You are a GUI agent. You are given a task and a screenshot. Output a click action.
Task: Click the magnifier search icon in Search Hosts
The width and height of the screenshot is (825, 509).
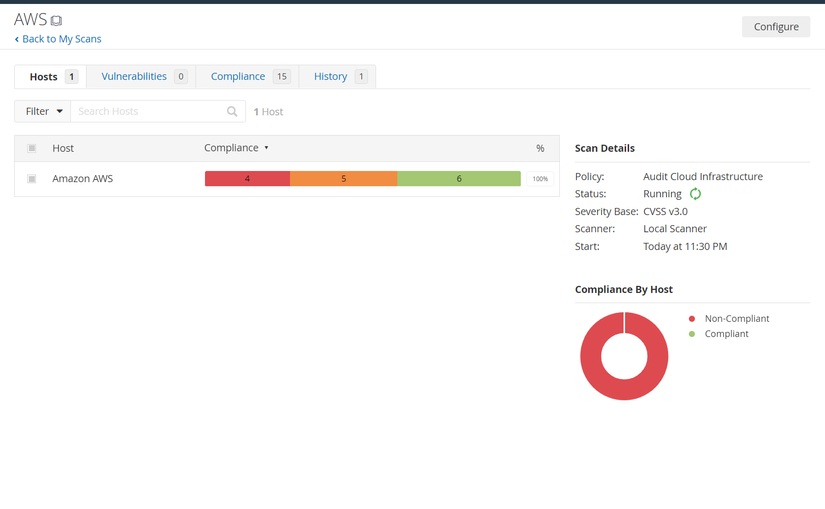[x=232, y=111]
